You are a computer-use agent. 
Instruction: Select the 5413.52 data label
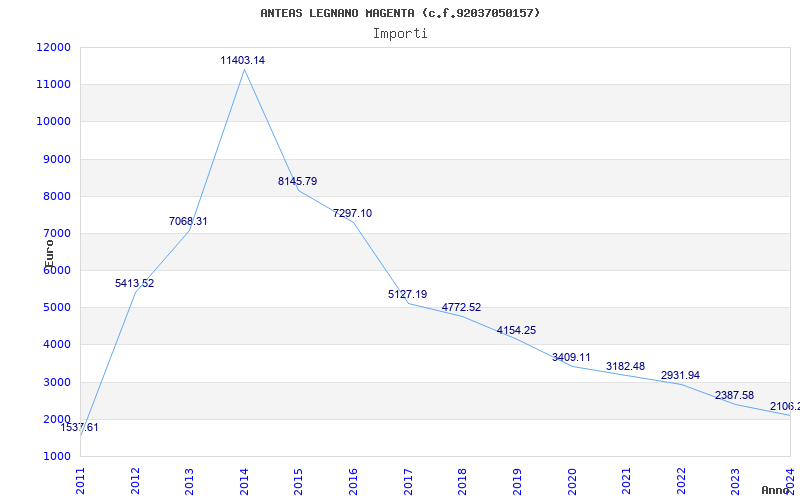point(134,283)
